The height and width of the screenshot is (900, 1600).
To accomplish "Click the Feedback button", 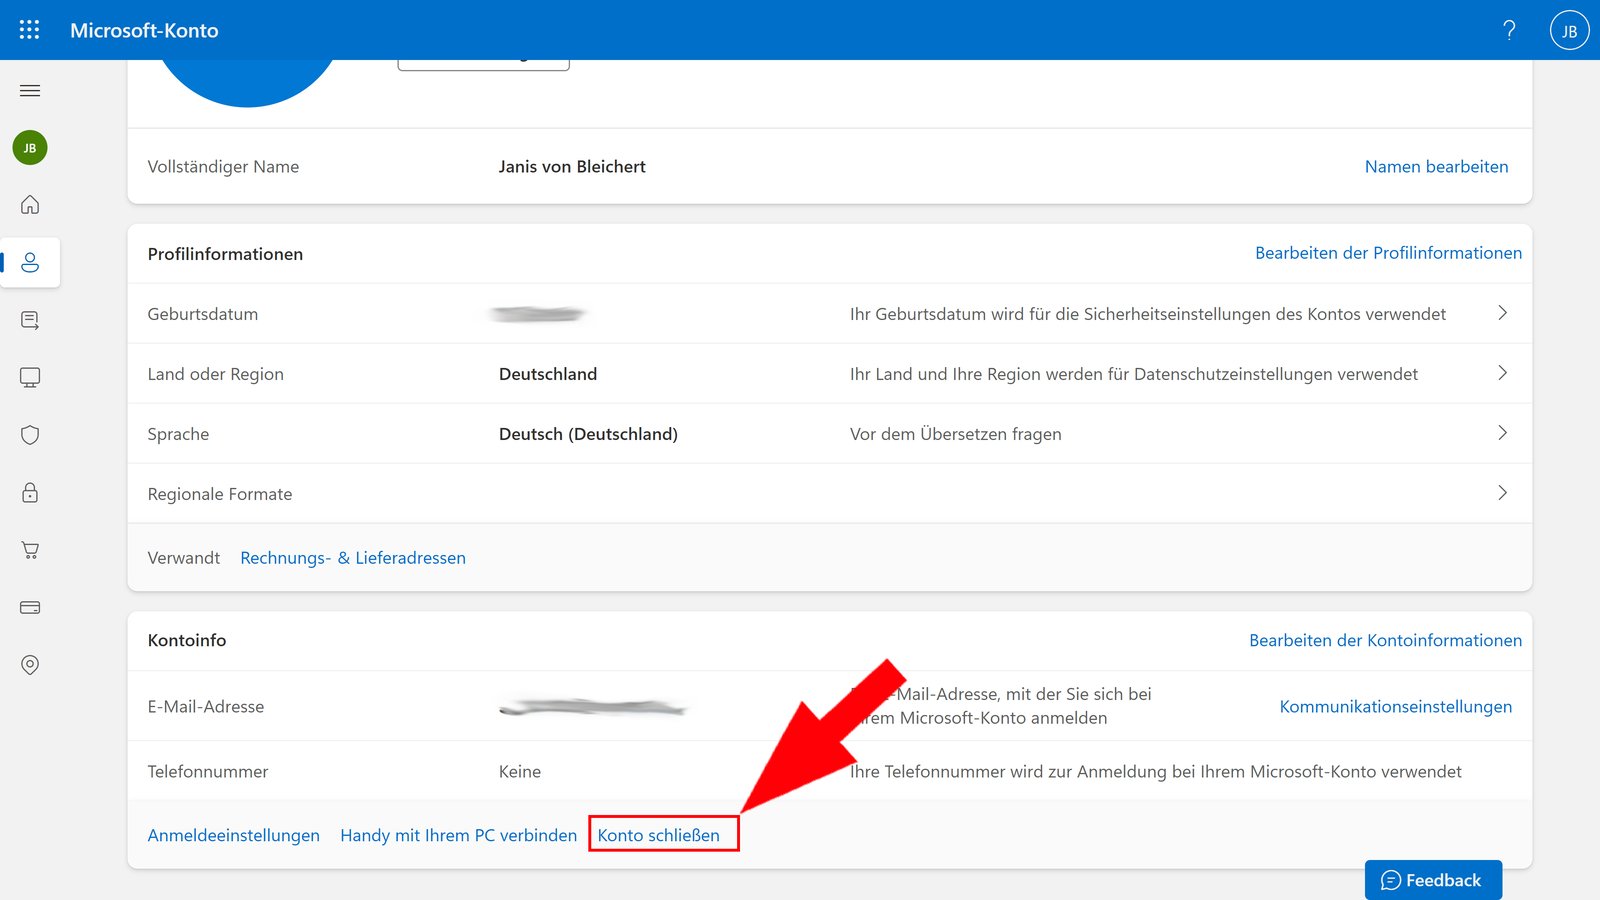I will point(1433,879).
